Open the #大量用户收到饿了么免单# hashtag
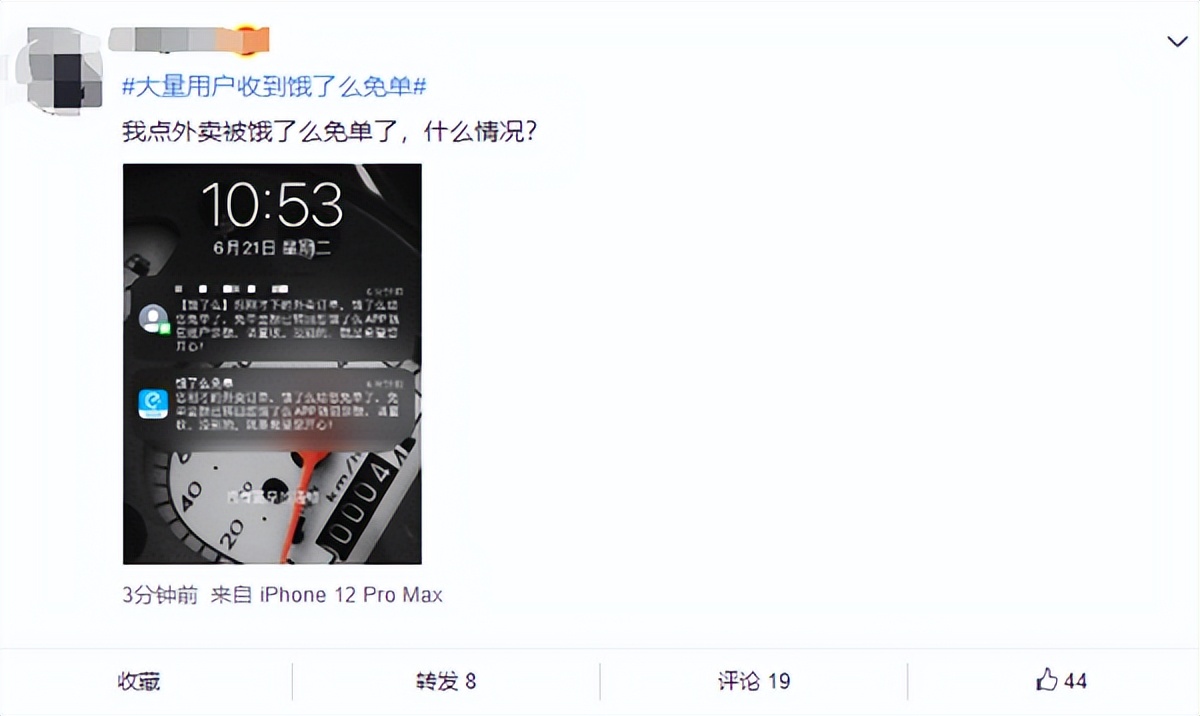The width and height of the screenshot is (1200, 716). 274,87
